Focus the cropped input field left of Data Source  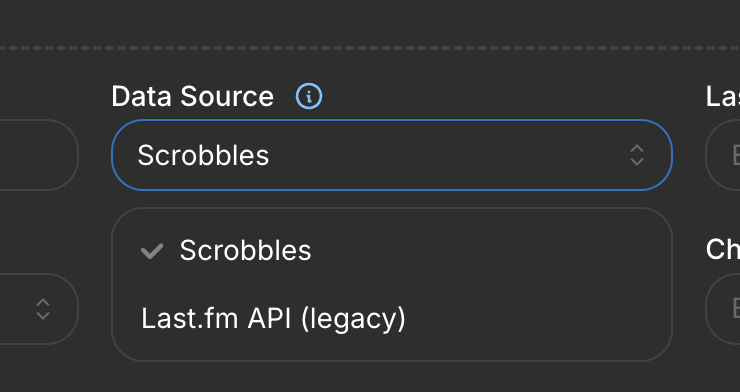click(39, 155)
